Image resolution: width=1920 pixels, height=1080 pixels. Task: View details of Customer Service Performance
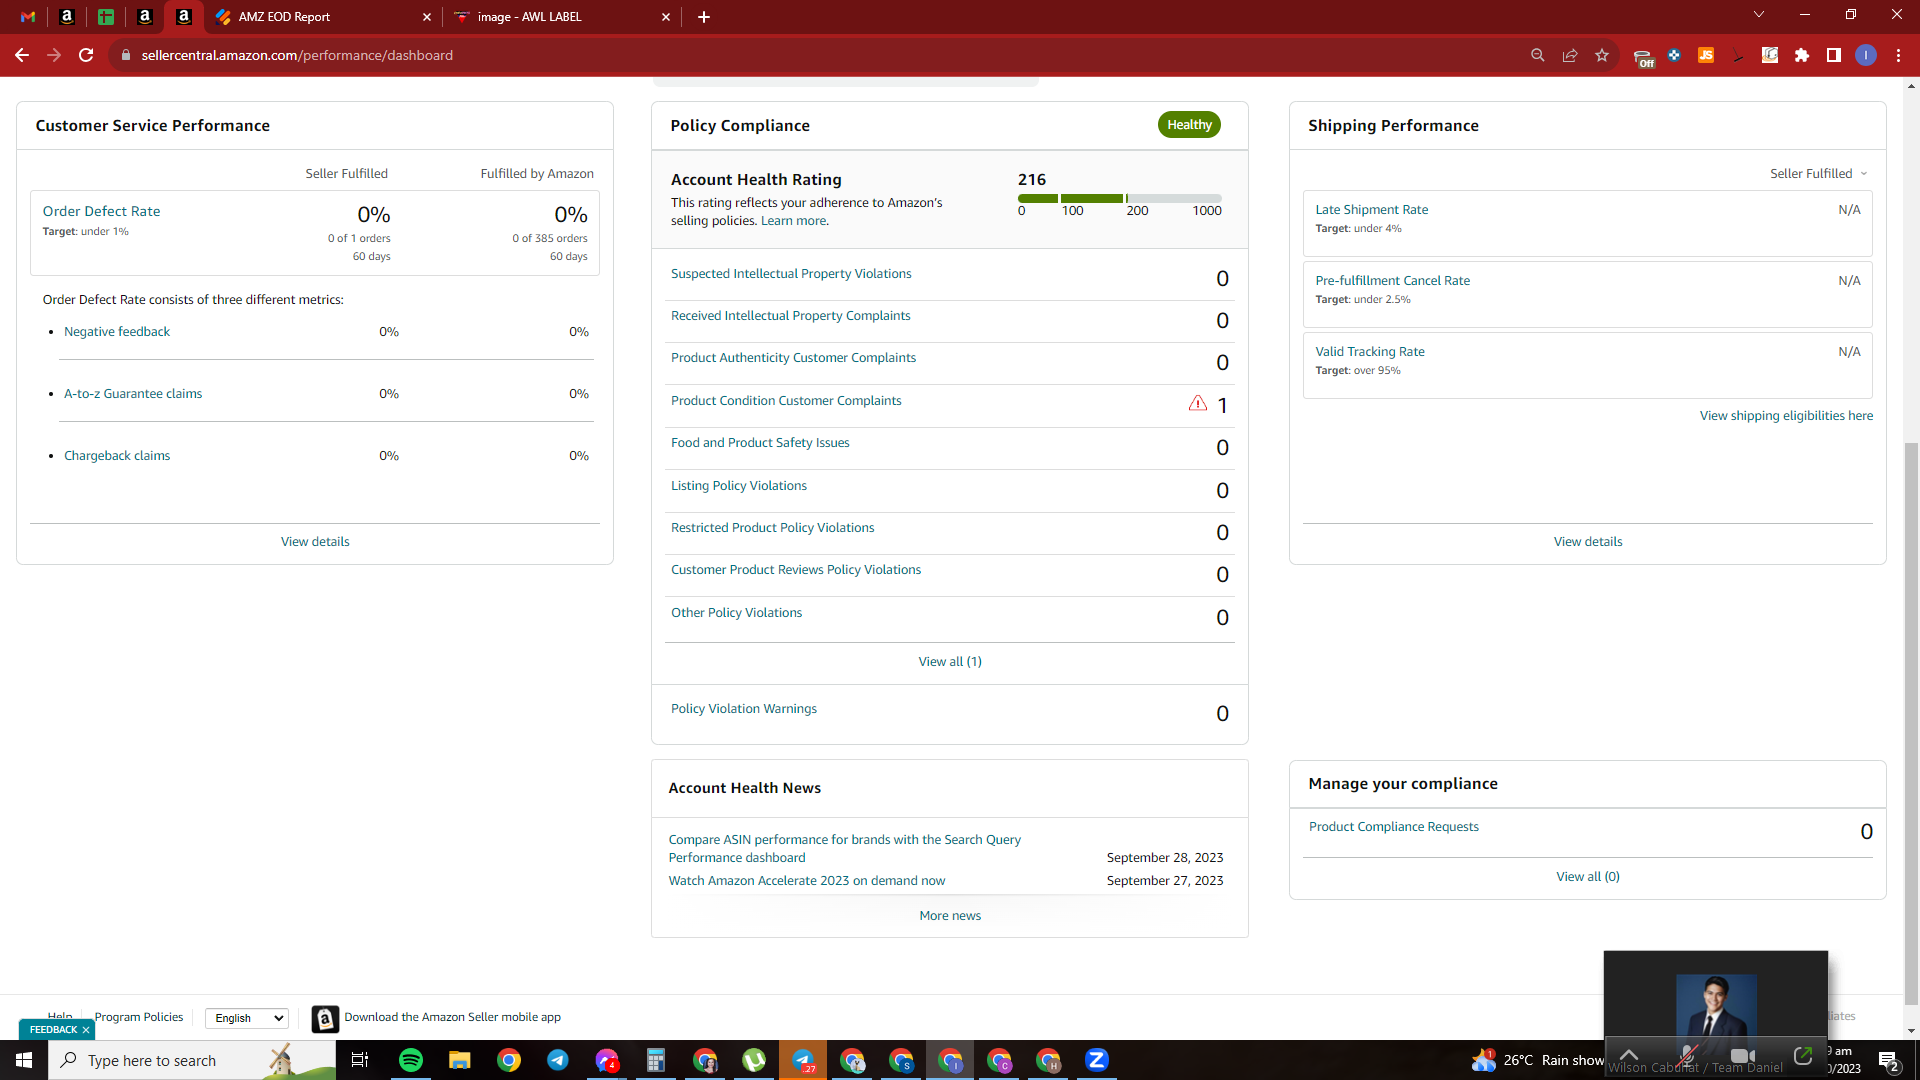point(315,542)
